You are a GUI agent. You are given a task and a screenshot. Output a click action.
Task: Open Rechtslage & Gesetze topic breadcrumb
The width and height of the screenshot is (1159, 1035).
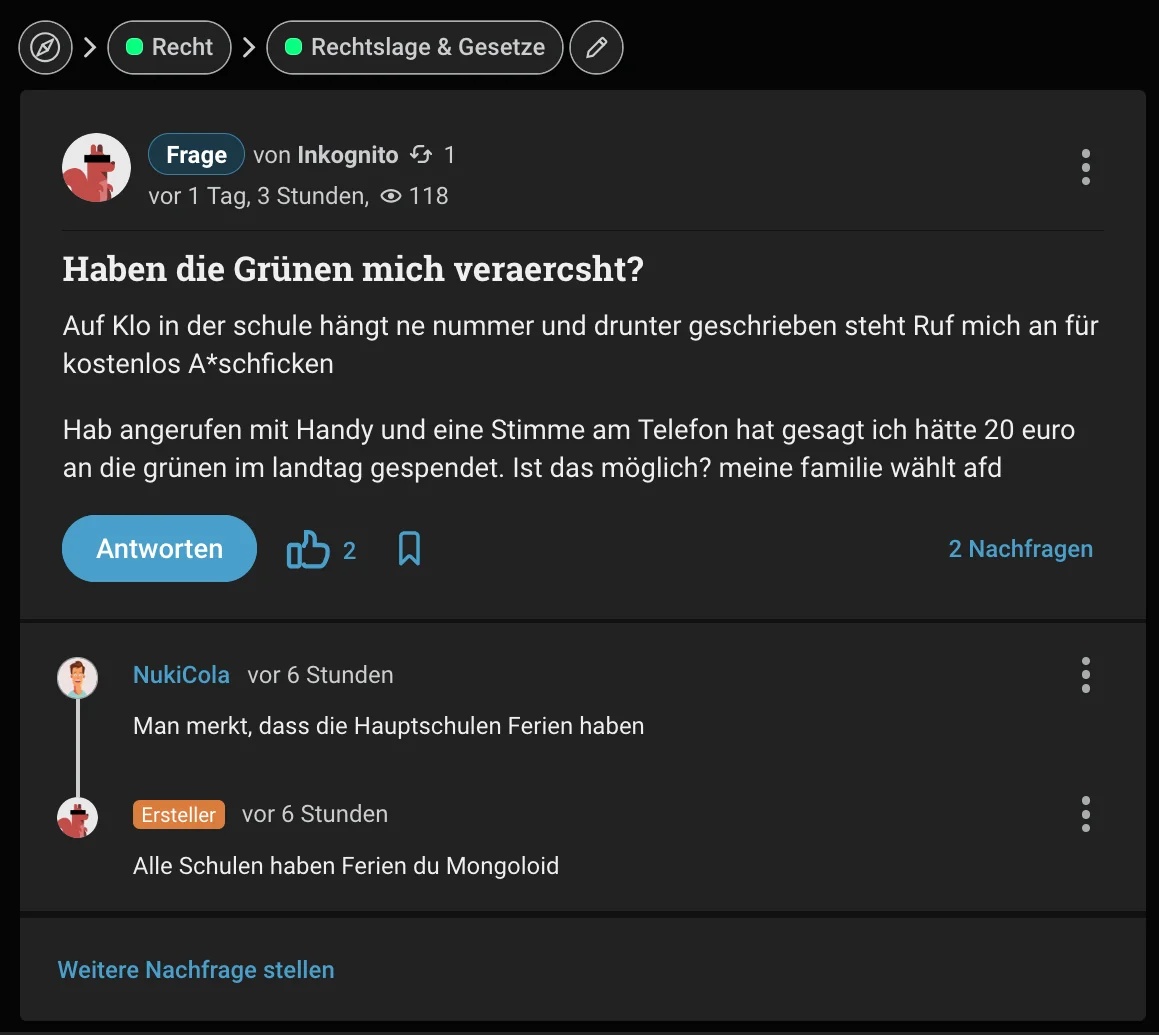click(x=414, y=48)
